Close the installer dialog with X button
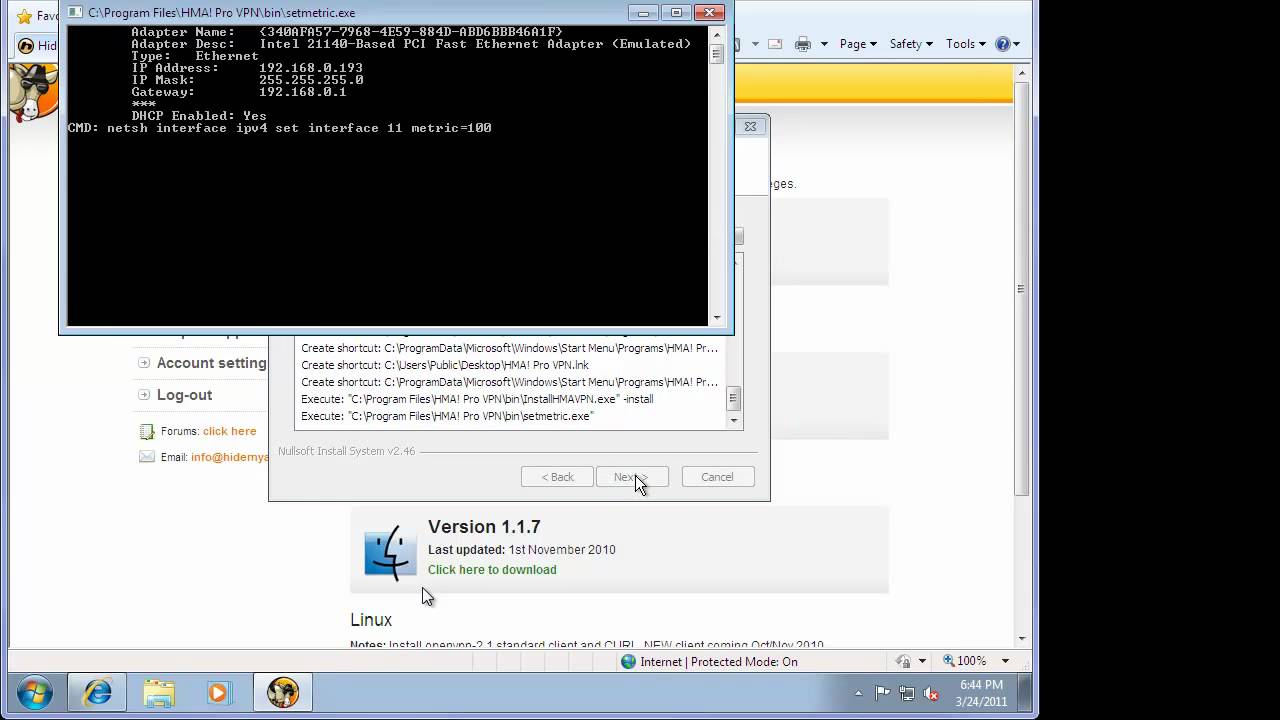The image size is (1280, 720). 752,126
